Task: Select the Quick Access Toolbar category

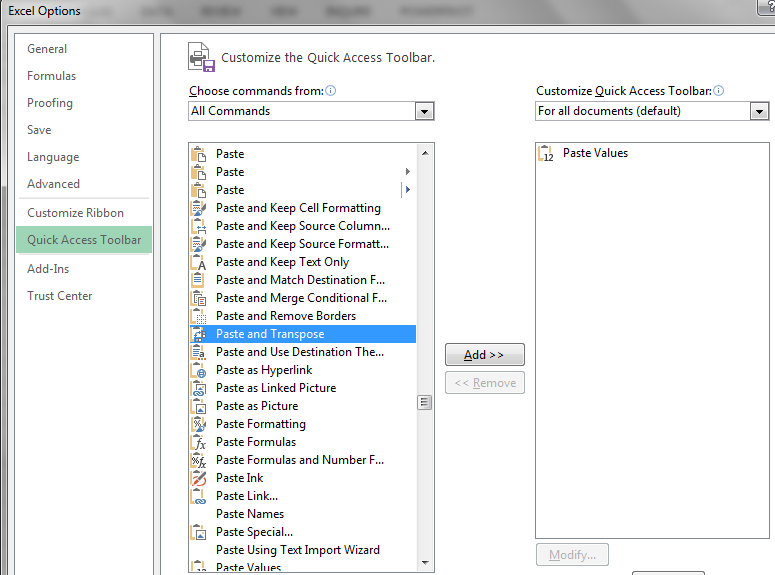Action: (84, 240)
